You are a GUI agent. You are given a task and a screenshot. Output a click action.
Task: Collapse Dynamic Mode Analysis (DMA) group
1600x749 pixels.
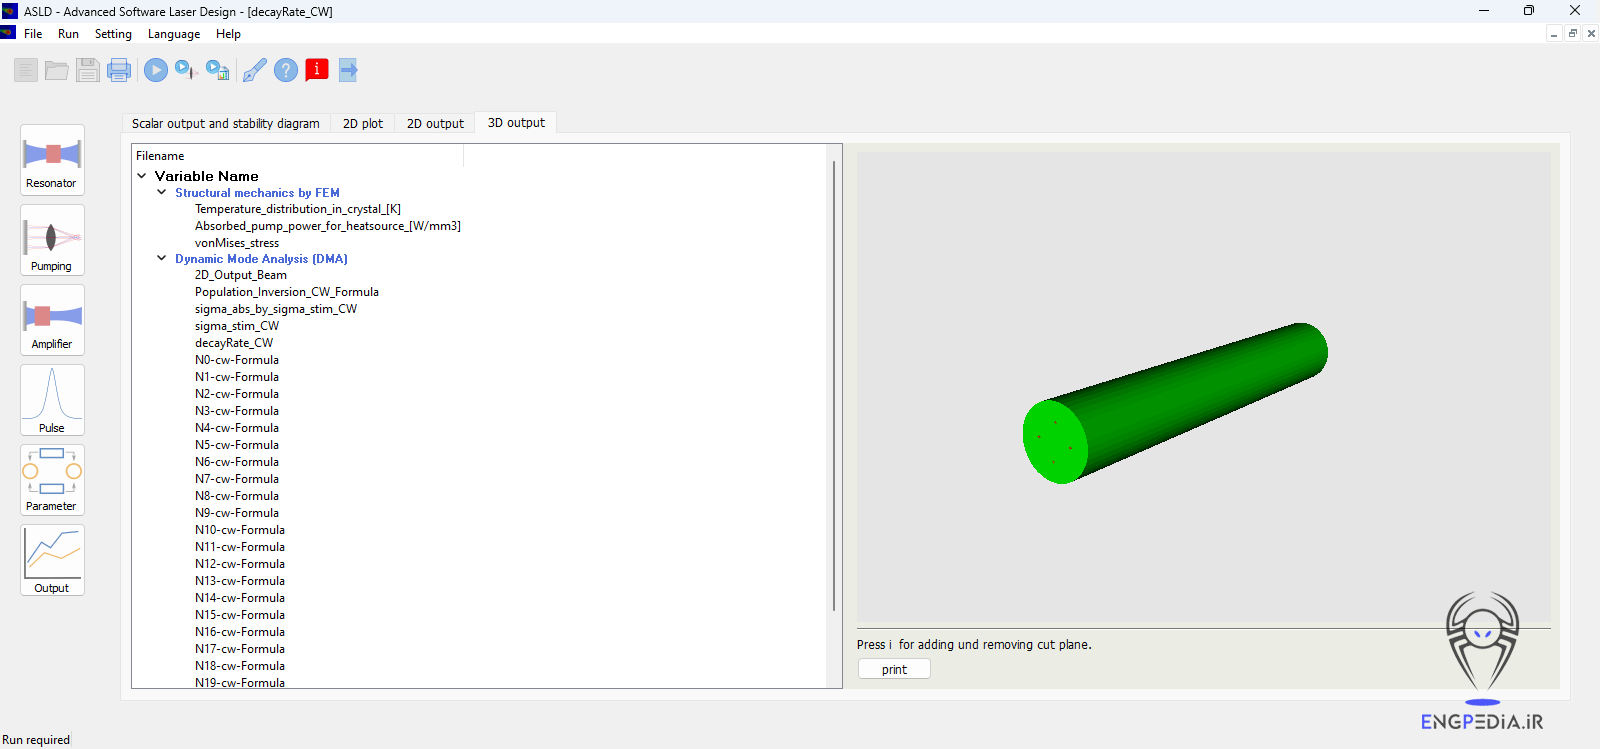[162, 259]
